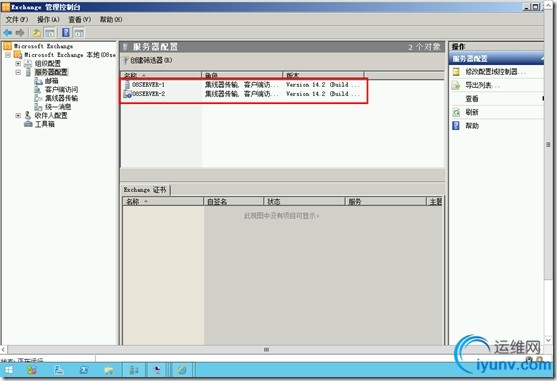557x381 pixels.
Task: Click the 08SERVER-1 server icon
Action: [x=127, y=85]
